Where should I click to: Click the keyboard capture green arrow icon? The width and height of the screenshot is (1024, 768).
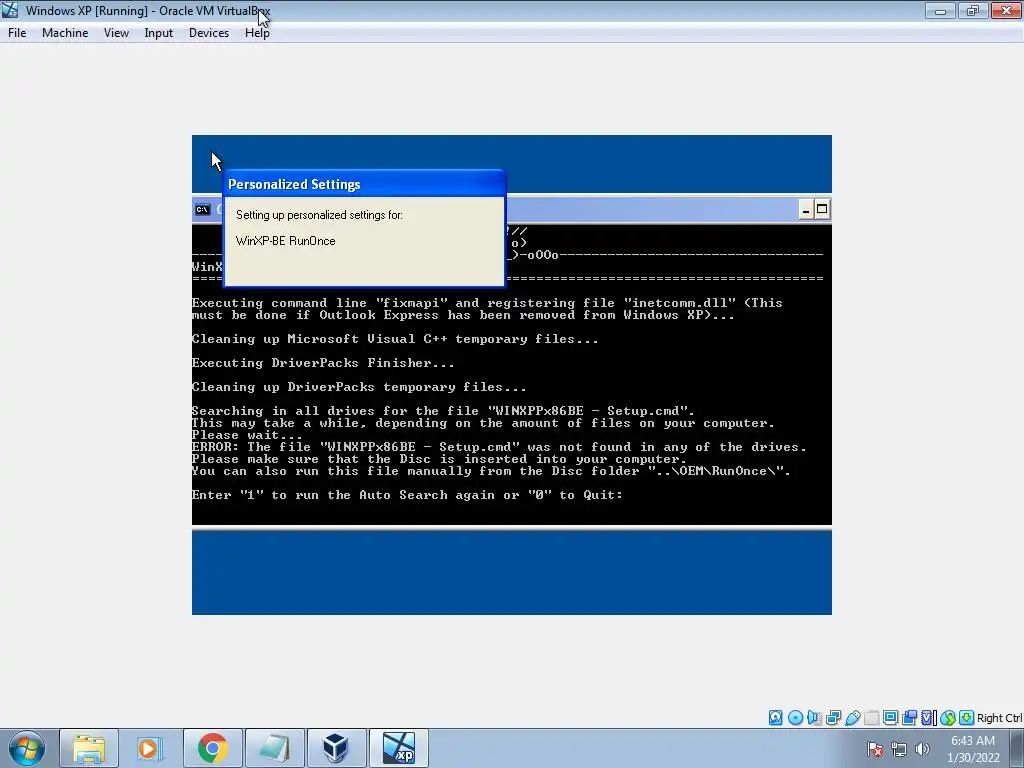(x=967, y=718)
